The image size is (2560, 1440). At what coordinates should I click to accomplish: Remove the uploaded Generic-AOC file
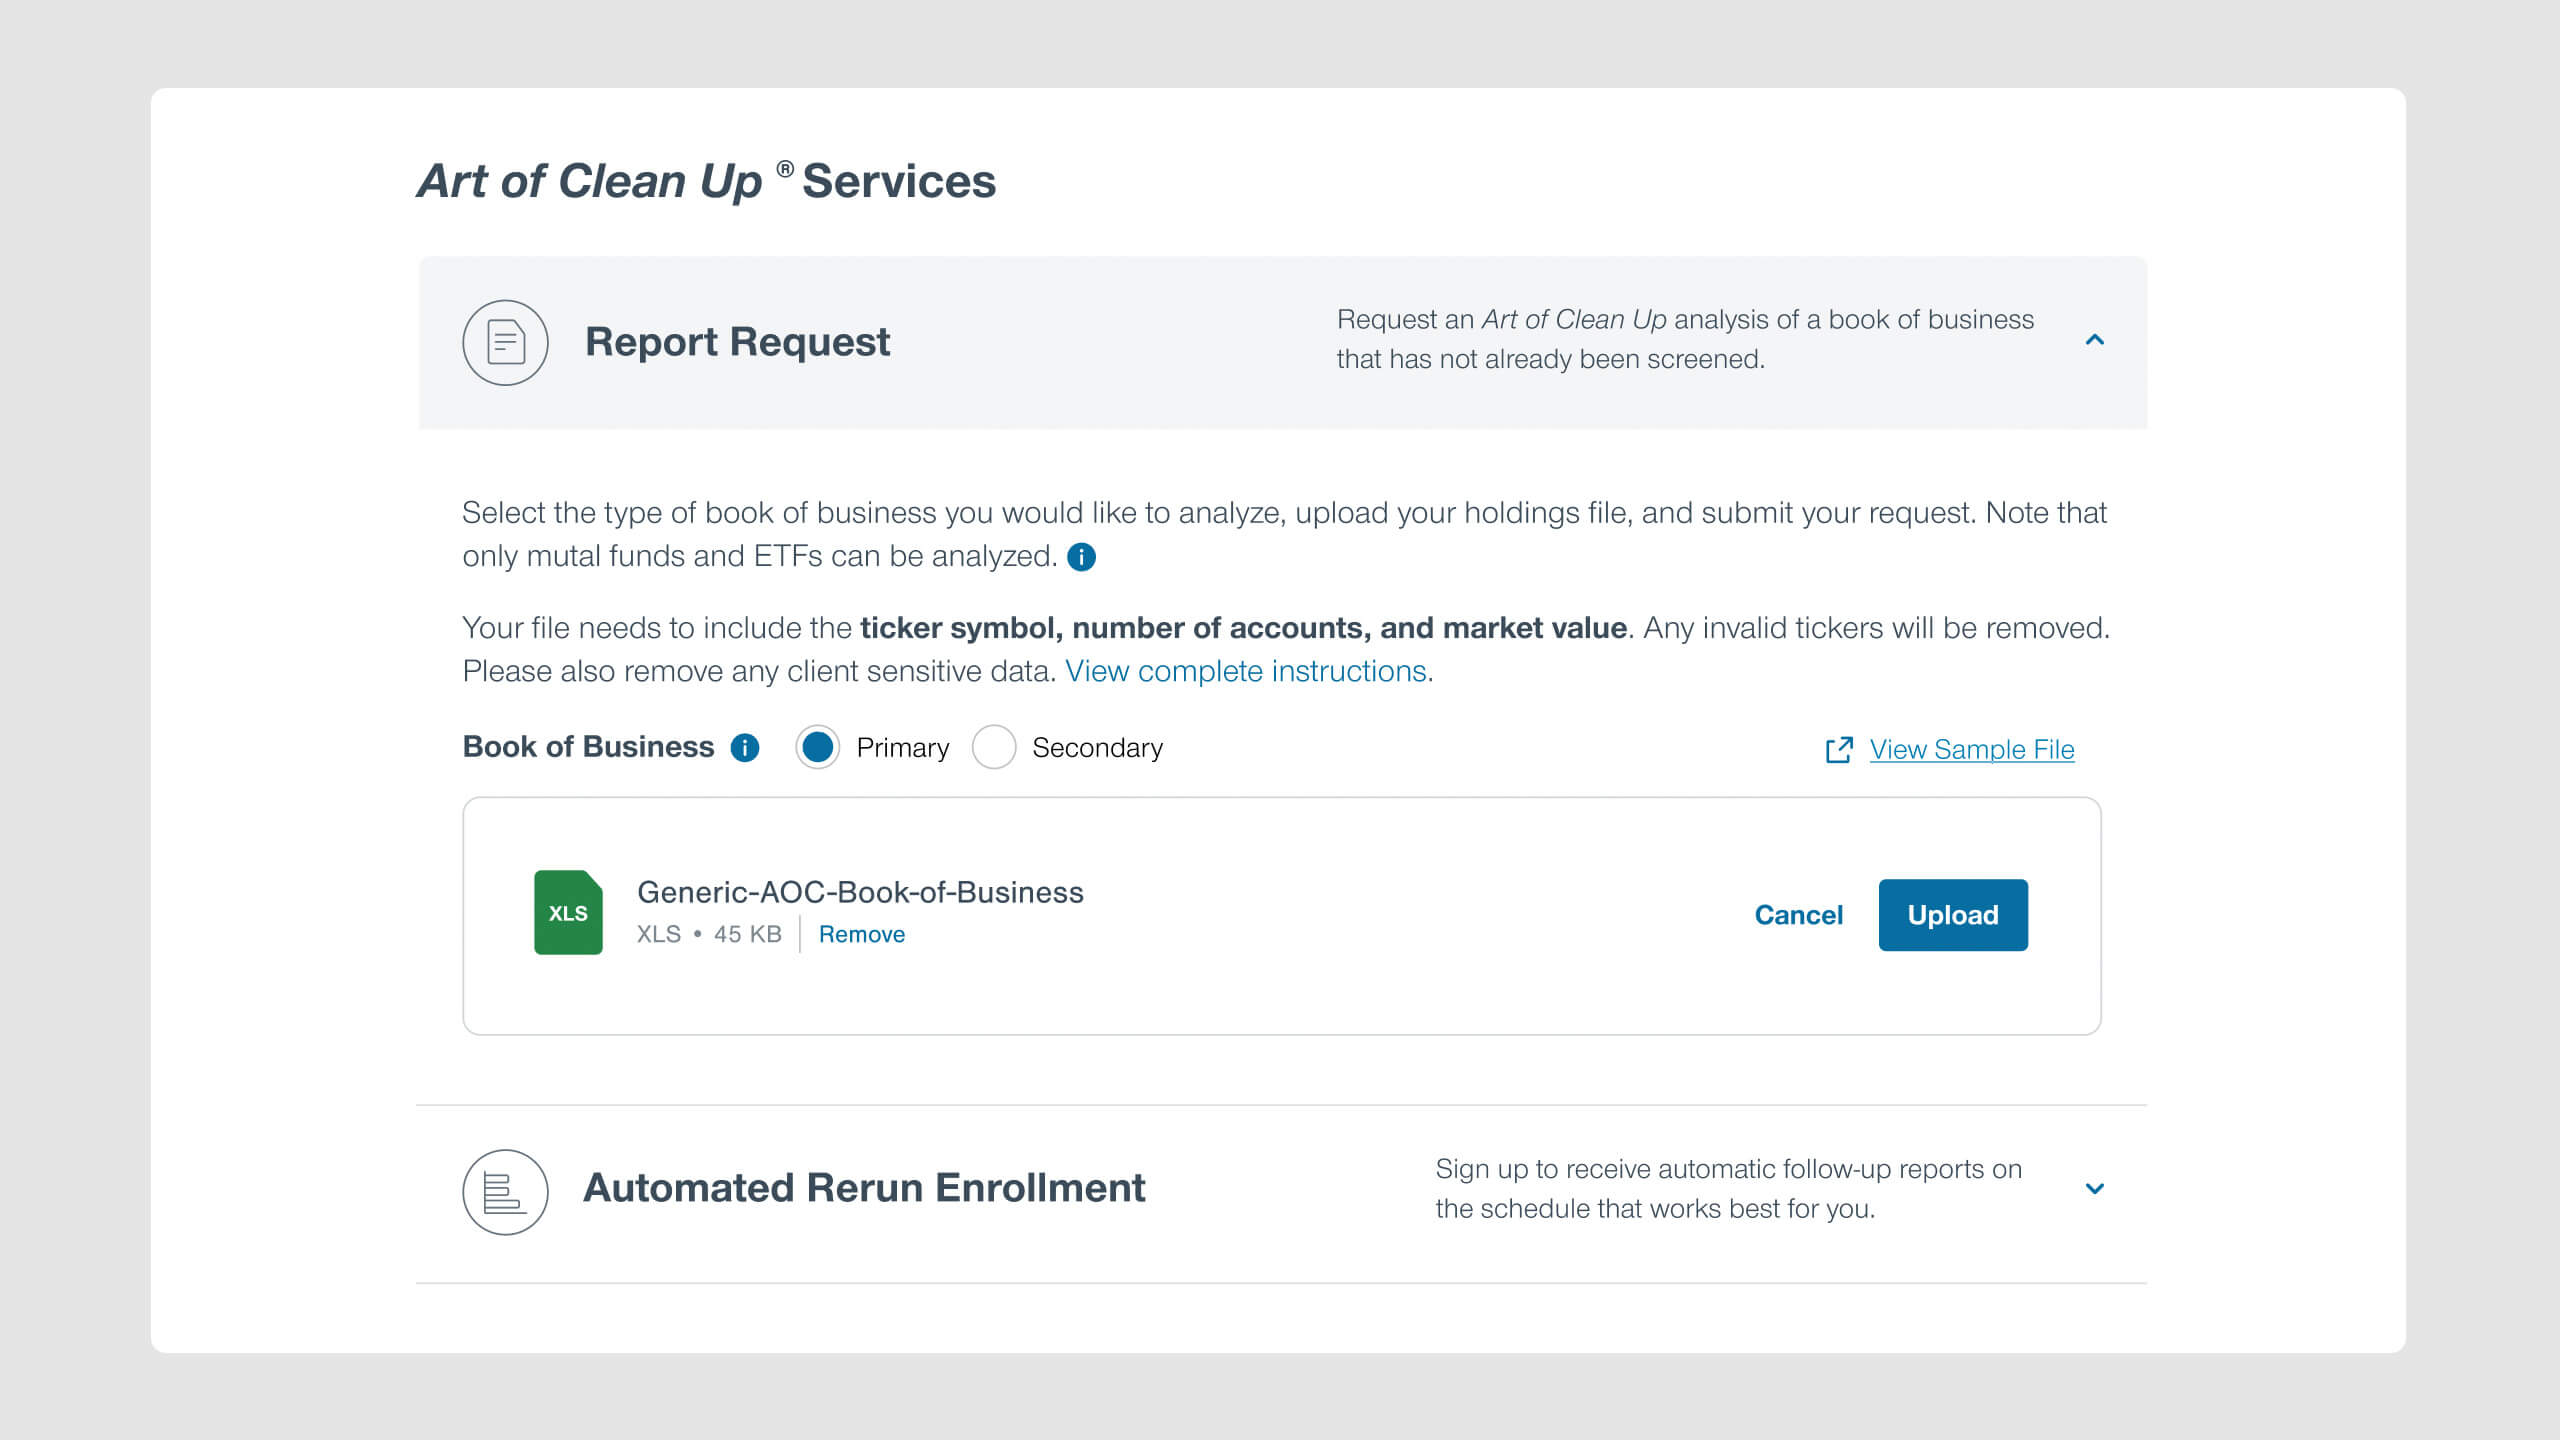click(861, 934)
